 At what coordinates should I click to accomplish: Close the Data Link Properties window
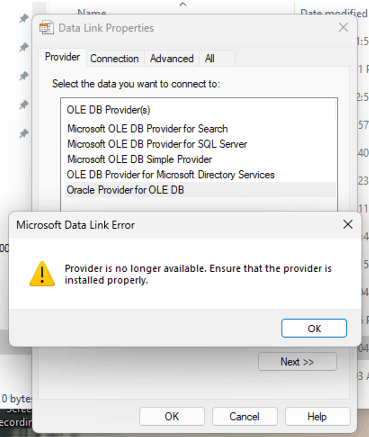tap(343, 27)
